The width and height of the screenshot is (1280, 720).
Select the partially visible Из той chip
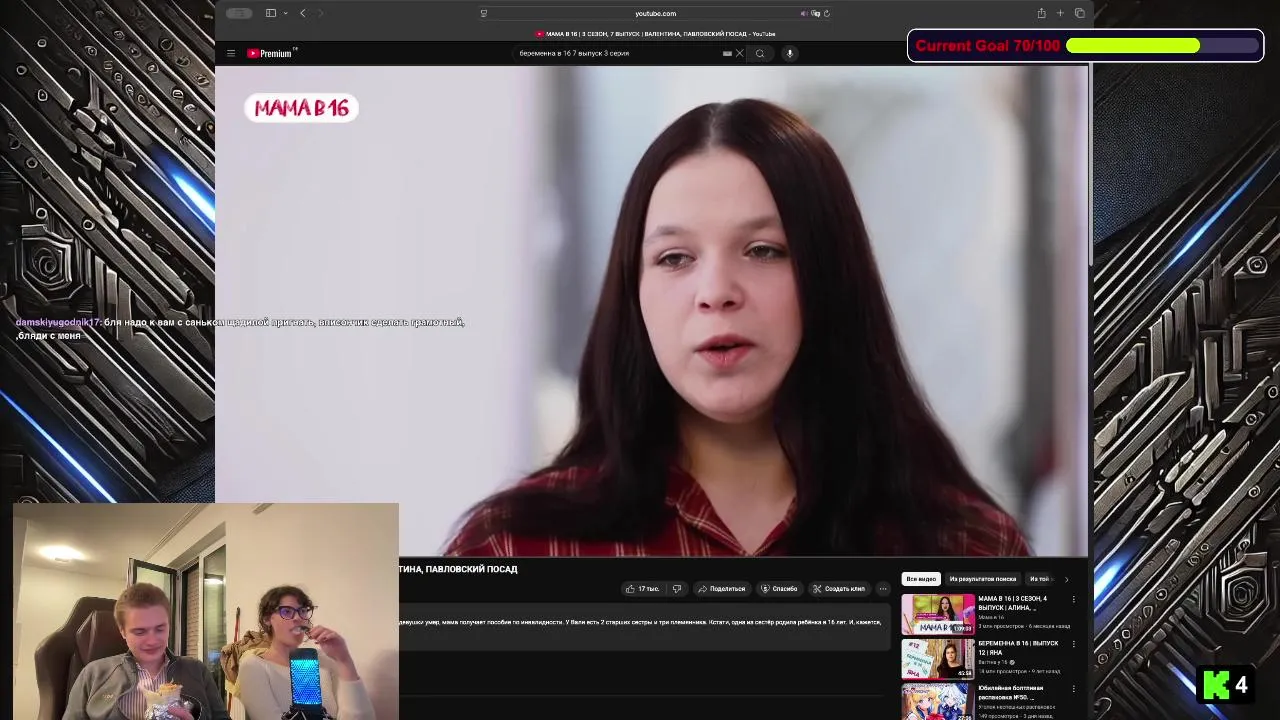coord(1040,579)
